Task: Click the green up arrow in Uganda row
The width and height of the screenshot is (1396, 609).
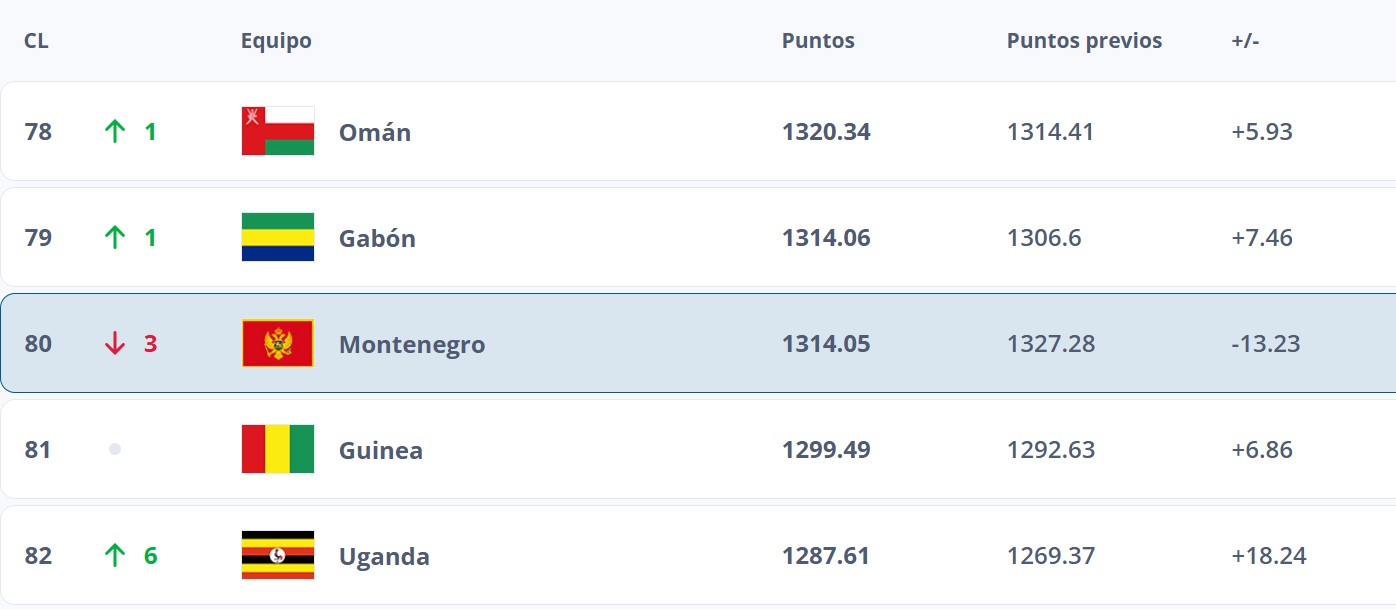Action: 115,555
